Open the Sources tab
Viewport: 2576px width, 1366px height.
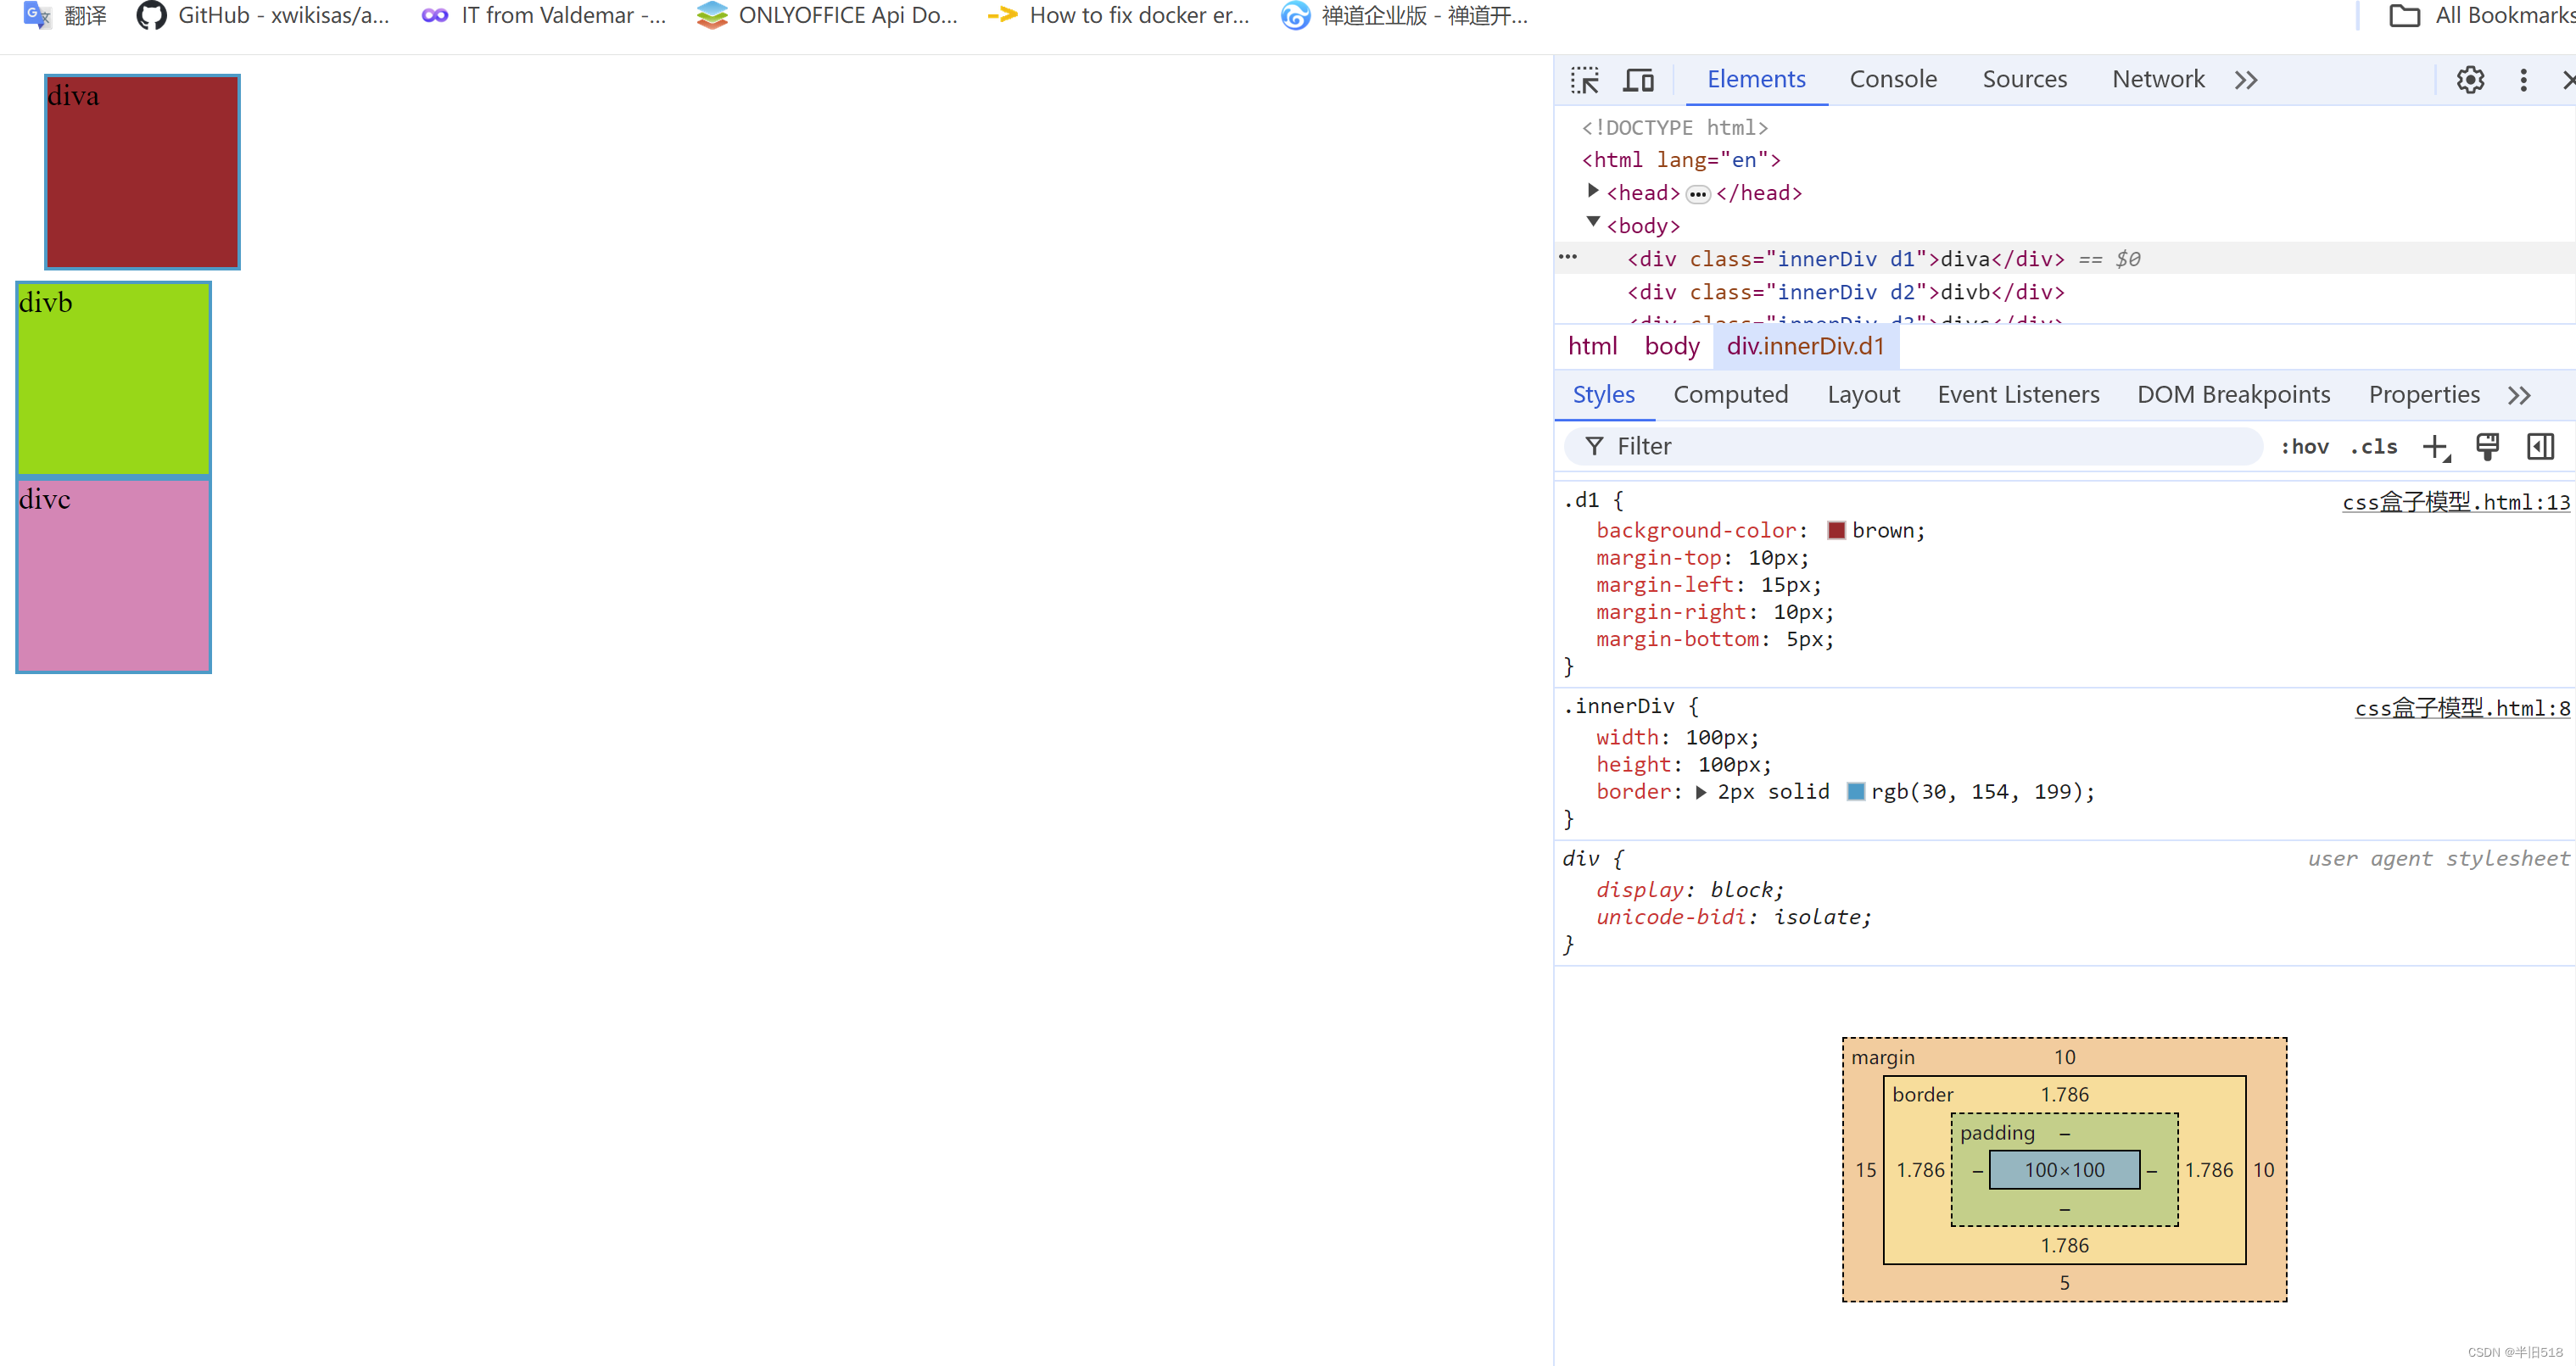coord(2024,79)
